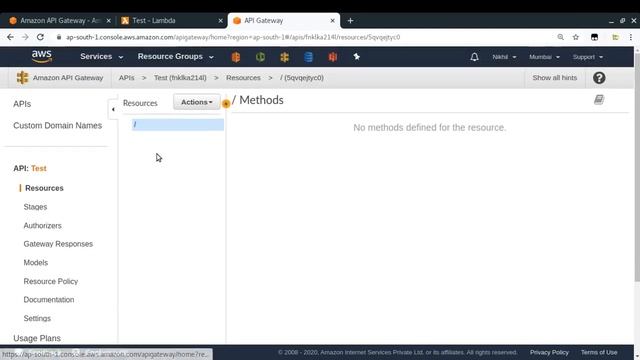
Task: Click the browser extension icon
Action: [x=594, y=37]
